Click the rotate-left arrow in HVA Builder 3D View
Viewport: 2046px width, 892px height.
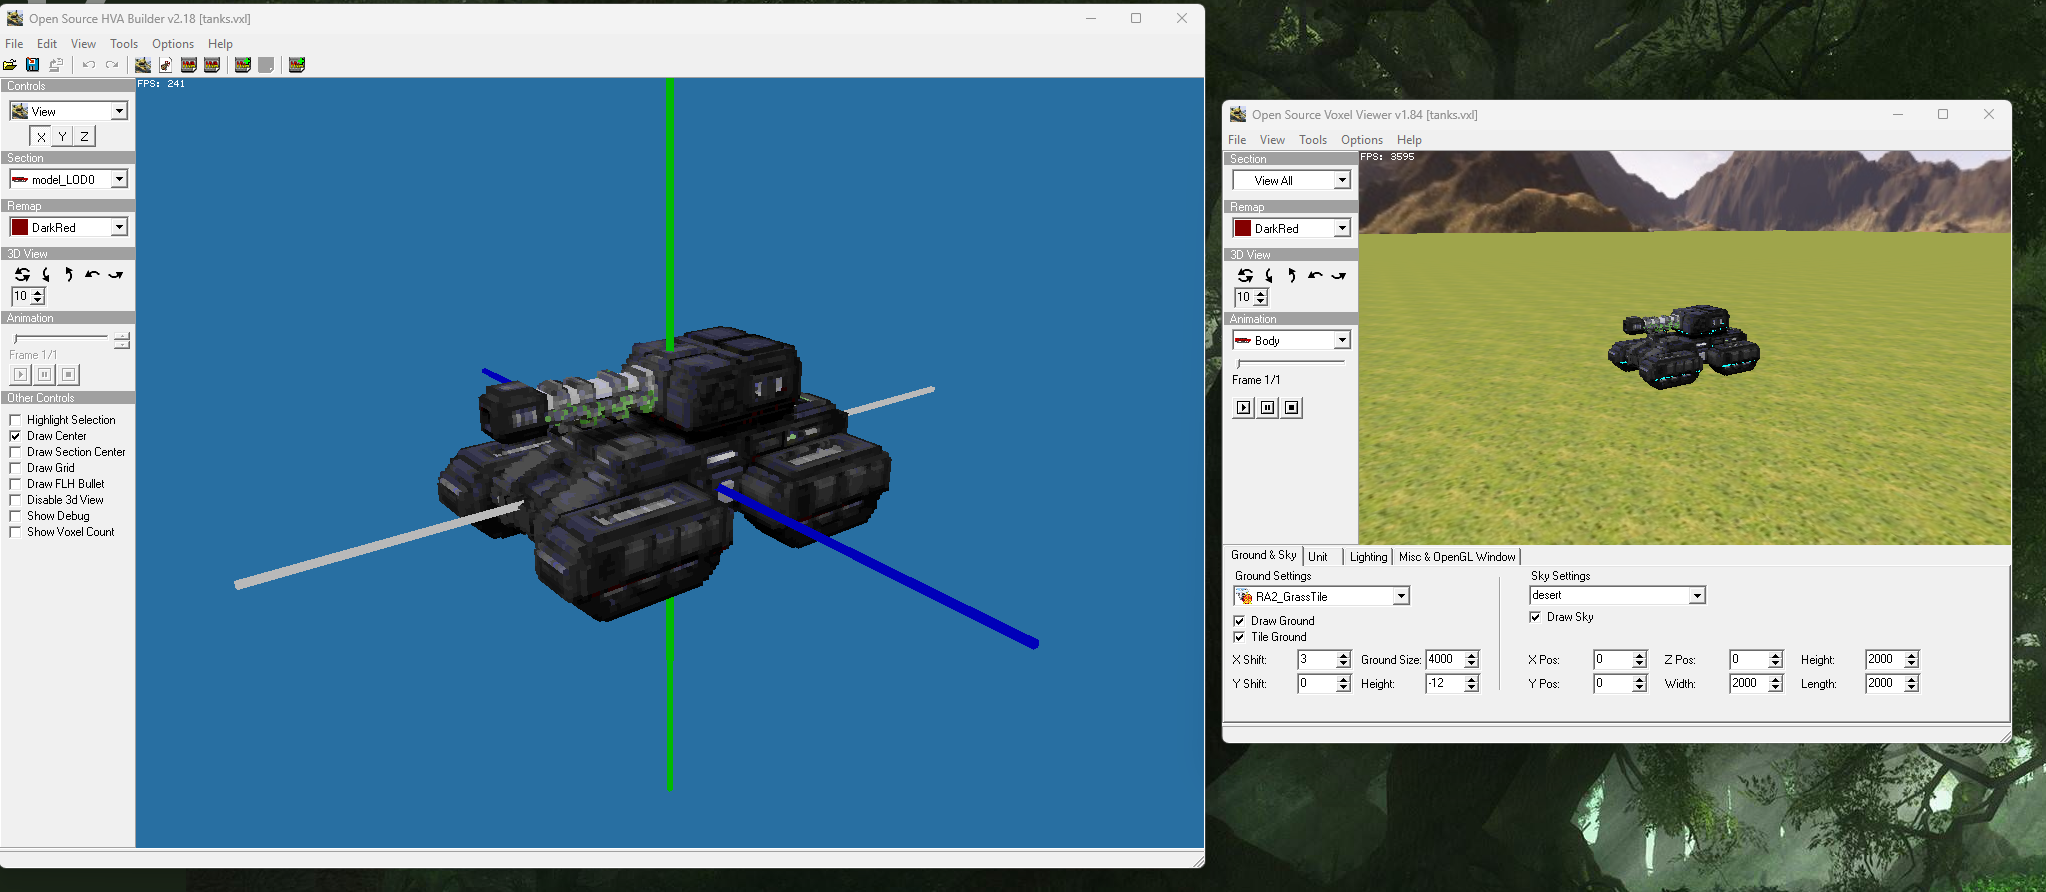point(92,274)
